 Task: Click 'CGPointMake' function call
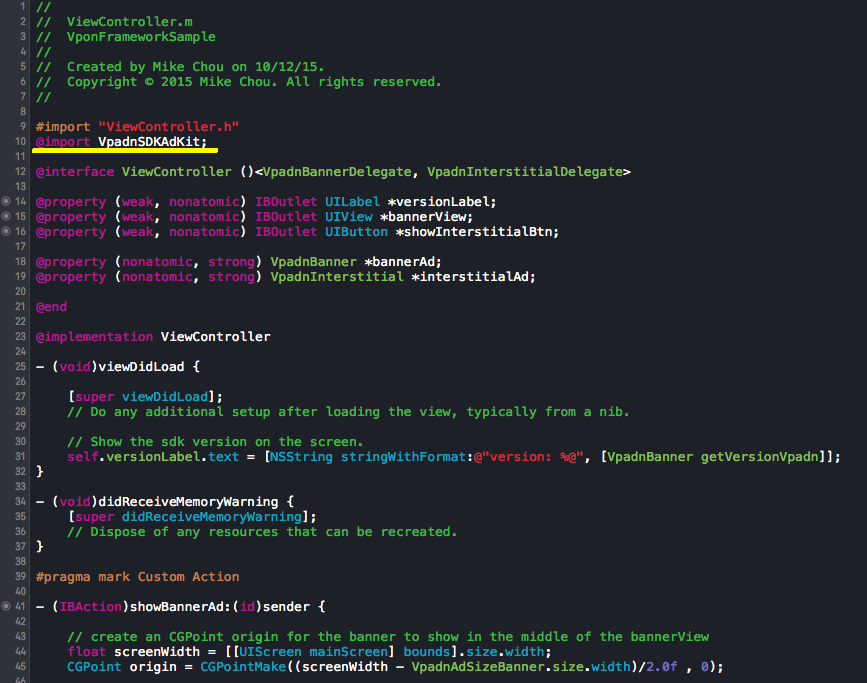coord(243,667)
